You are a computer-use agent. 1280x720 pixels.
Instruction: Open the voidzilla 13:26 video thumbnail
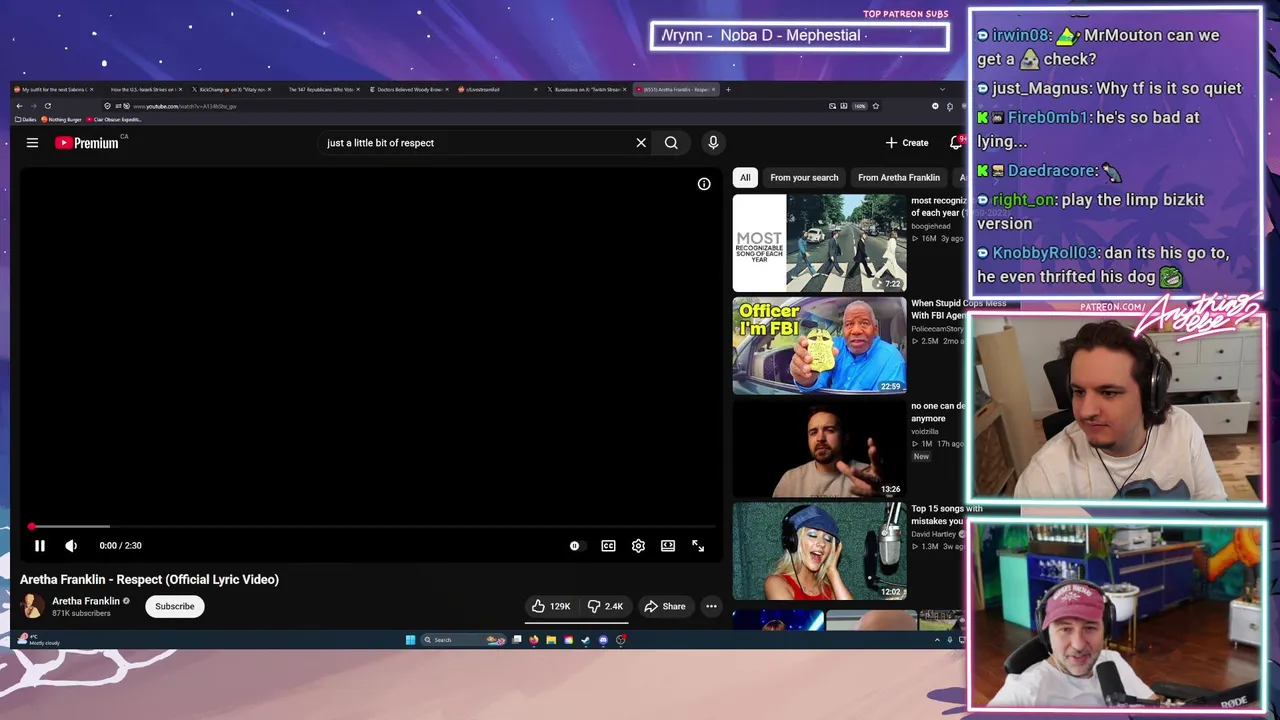coord(819,449)
